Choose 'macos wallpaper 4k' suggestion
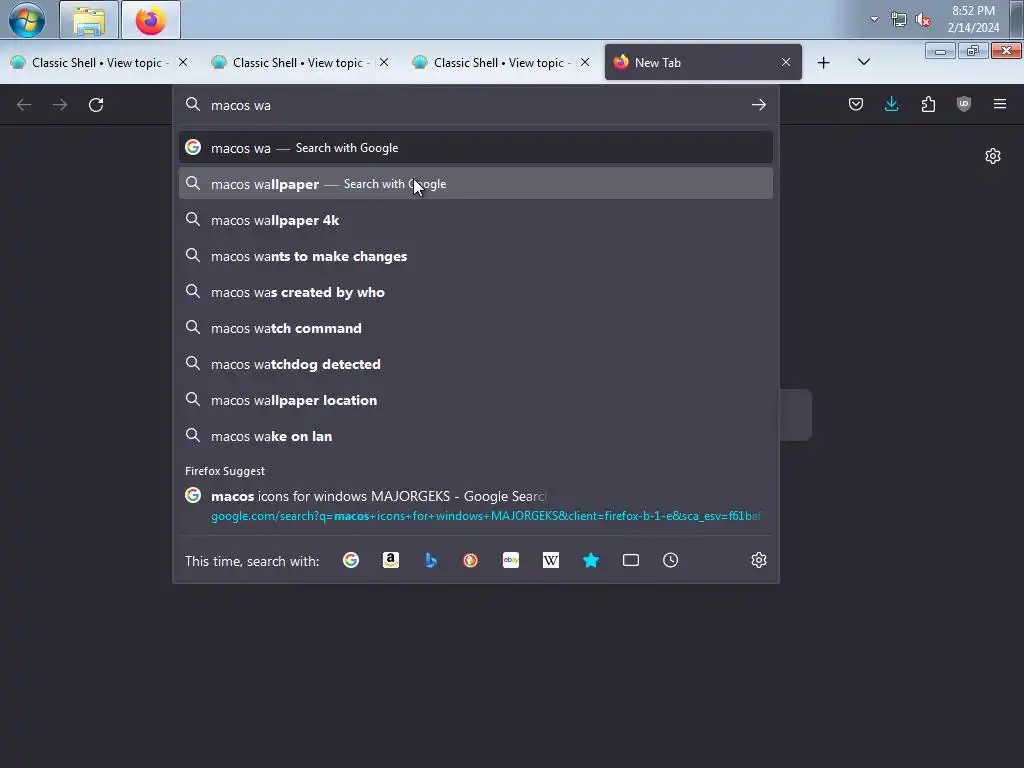1024x768 pixels. pos(475,220)
